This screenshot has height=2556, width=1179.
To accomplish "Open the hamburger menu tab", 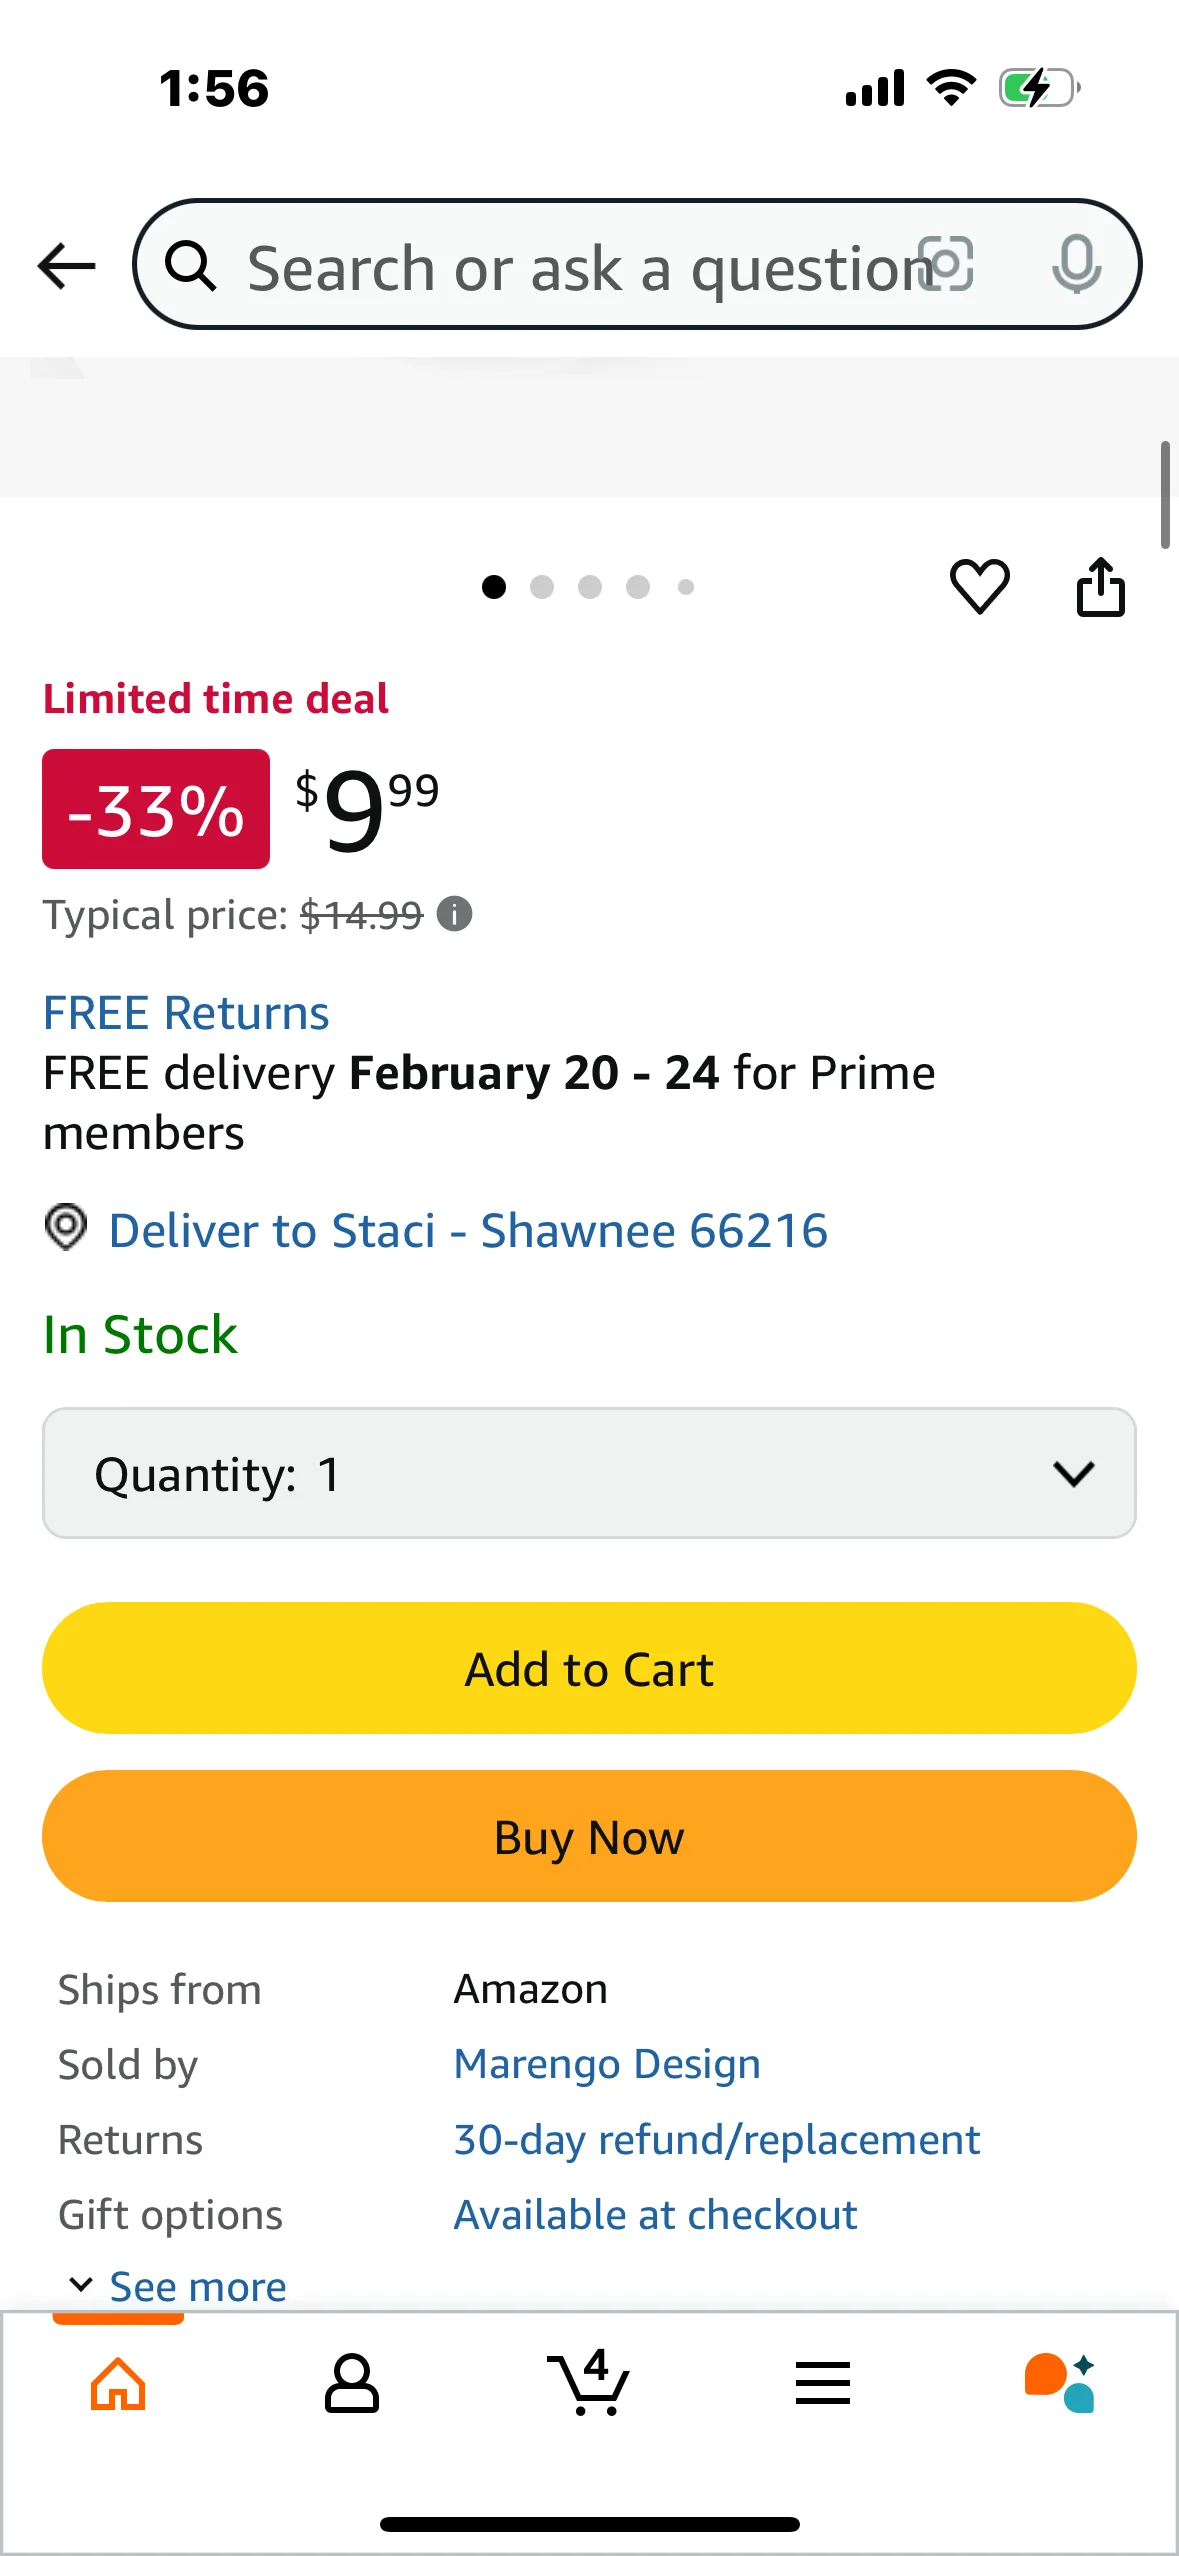I will point(822,2383).
